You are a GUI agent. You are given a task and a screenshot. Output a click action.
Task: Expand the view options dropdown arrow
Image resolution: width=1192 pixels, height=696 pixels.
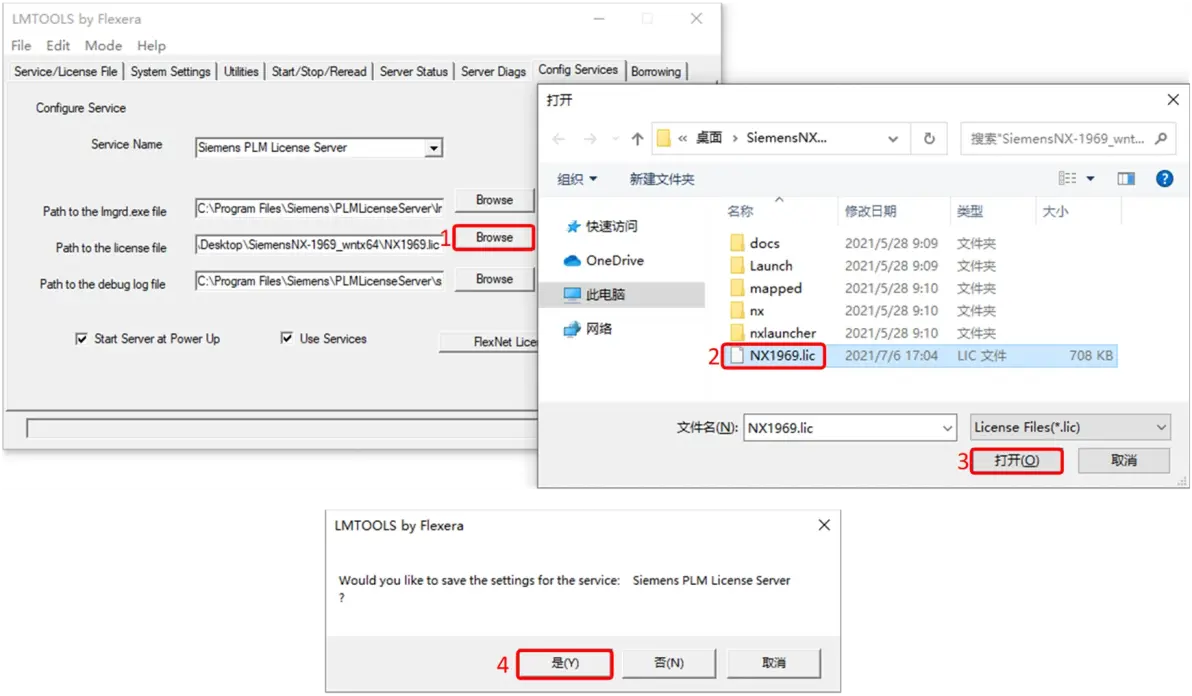tap(1090, 179)
